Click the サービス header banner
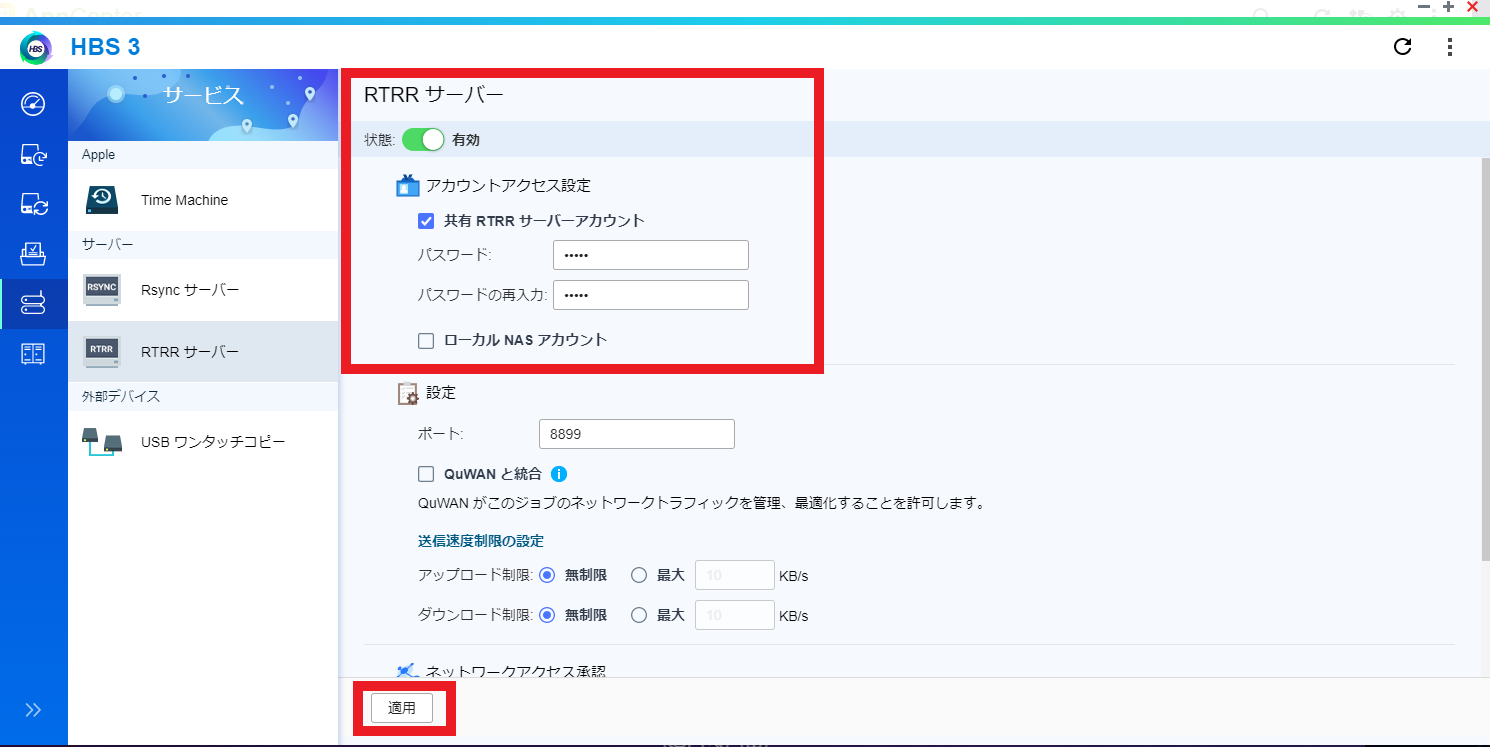 (x=203, y=105)
